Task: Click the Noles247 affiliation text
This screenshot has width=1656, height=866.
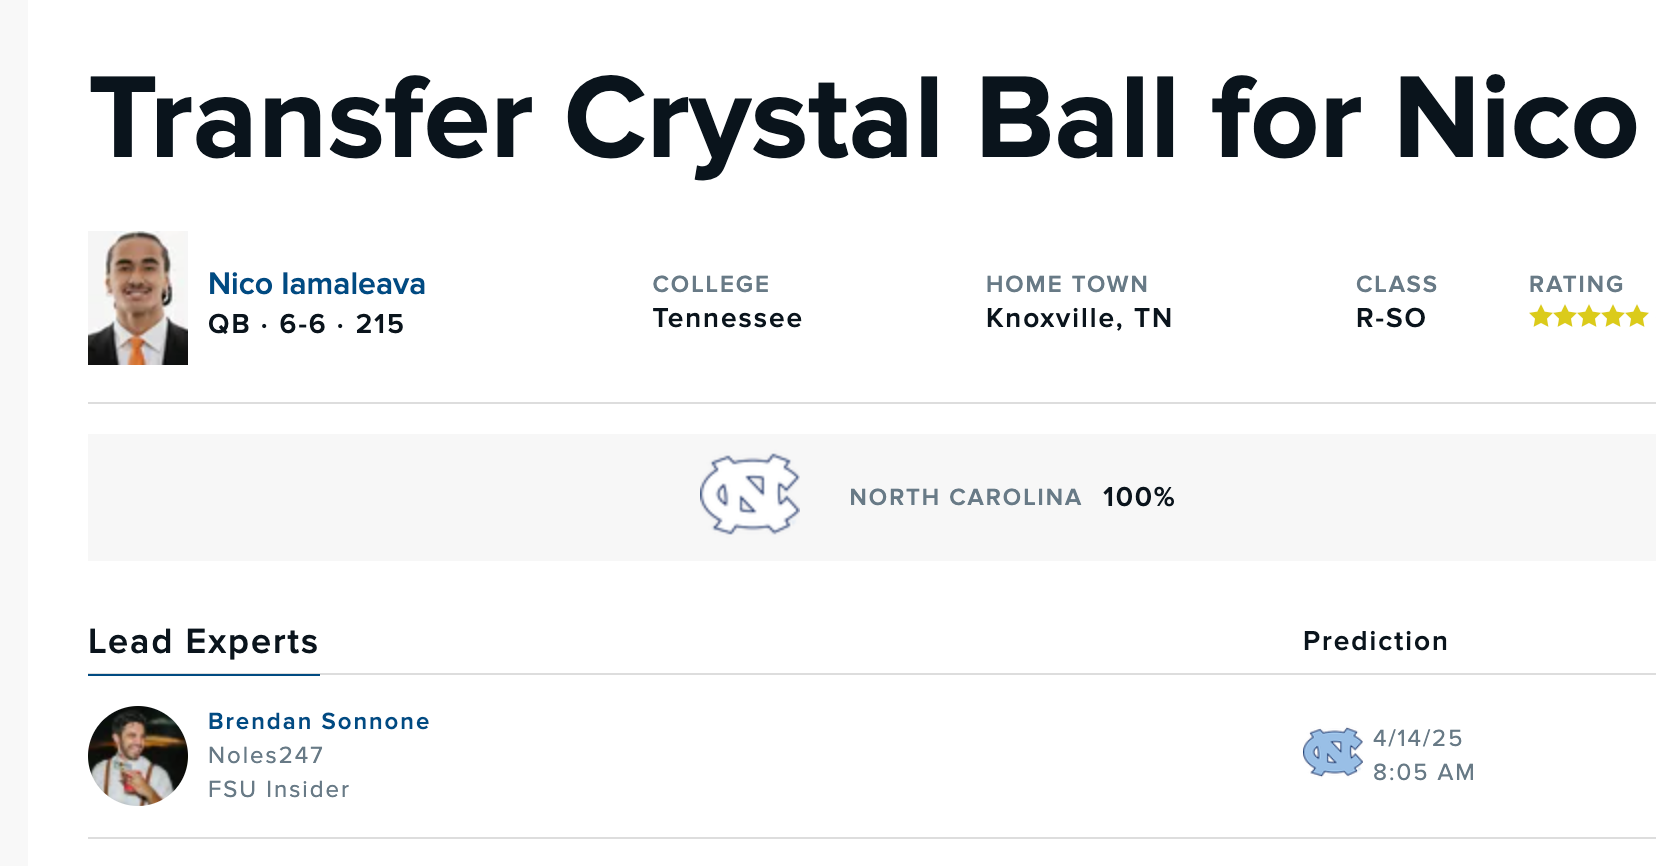Action: pyautogui.click(x=265, y=755)
